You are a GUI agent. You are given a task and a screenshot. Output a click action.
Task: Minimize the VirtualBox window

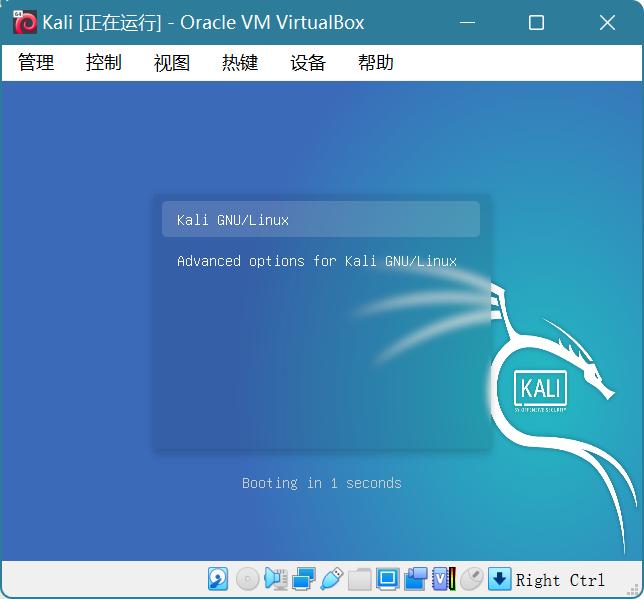(467, 23)
